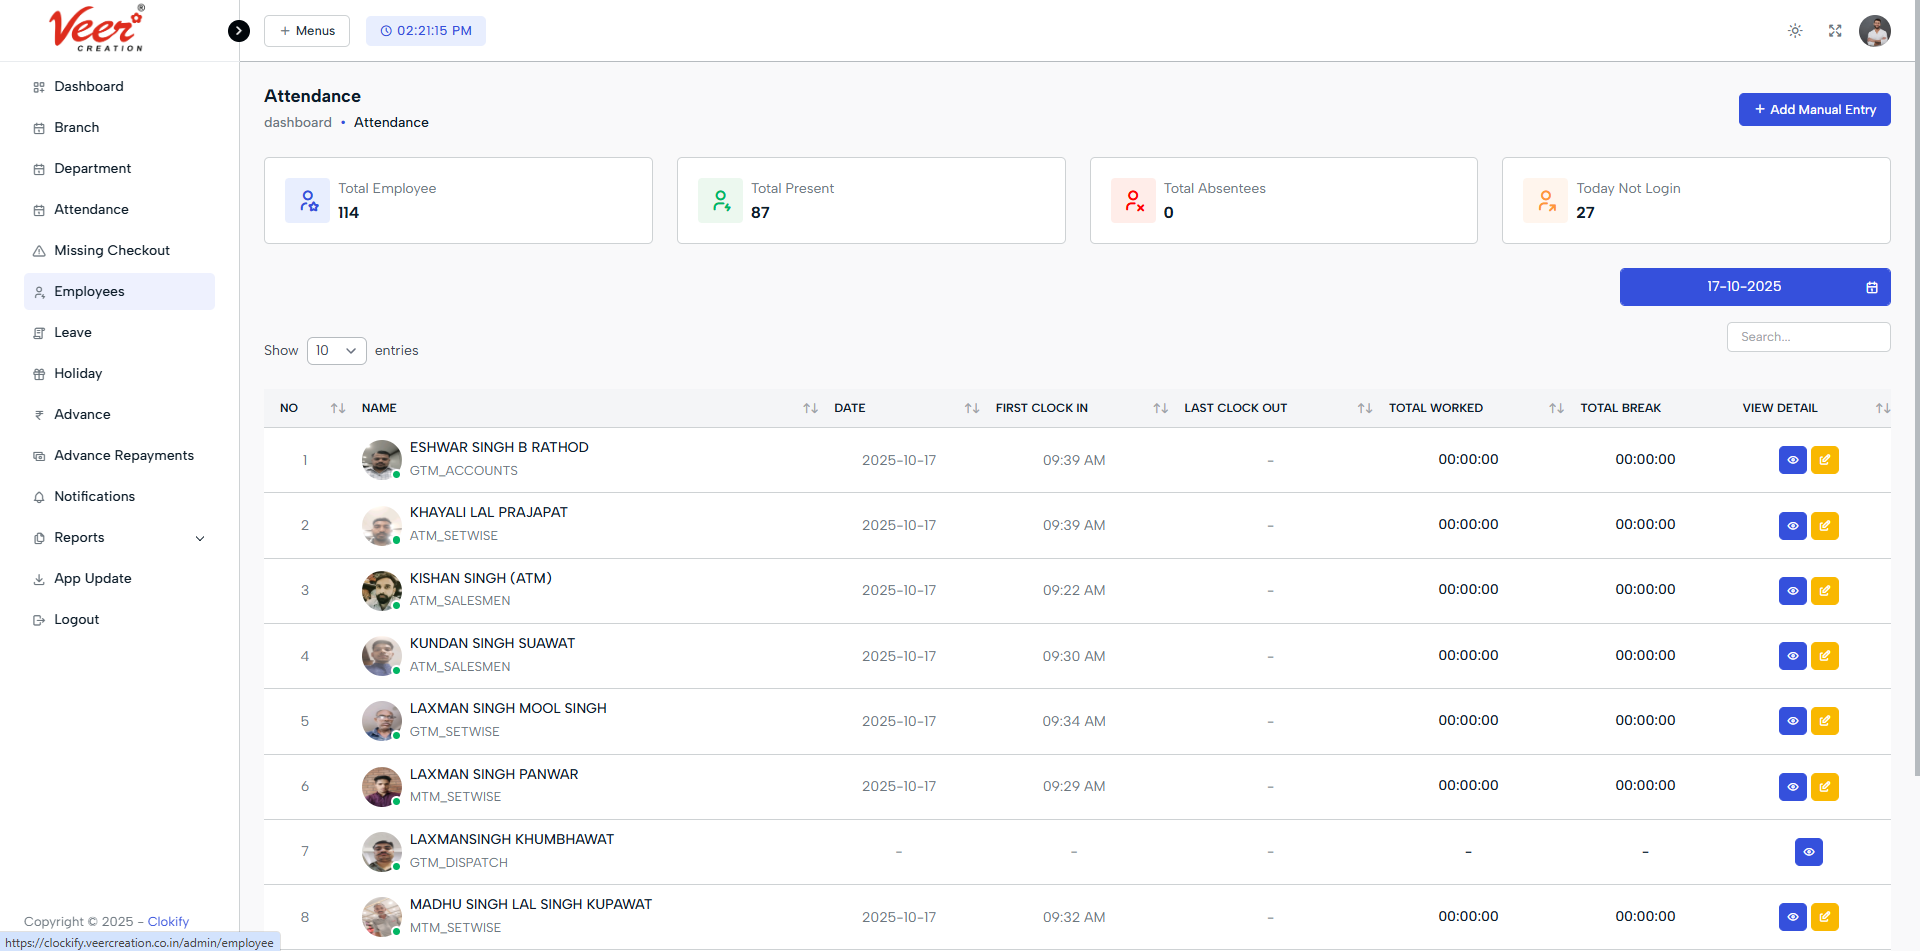
Task: Open the dashboard breadcrumb link
Action: [297, 122]
